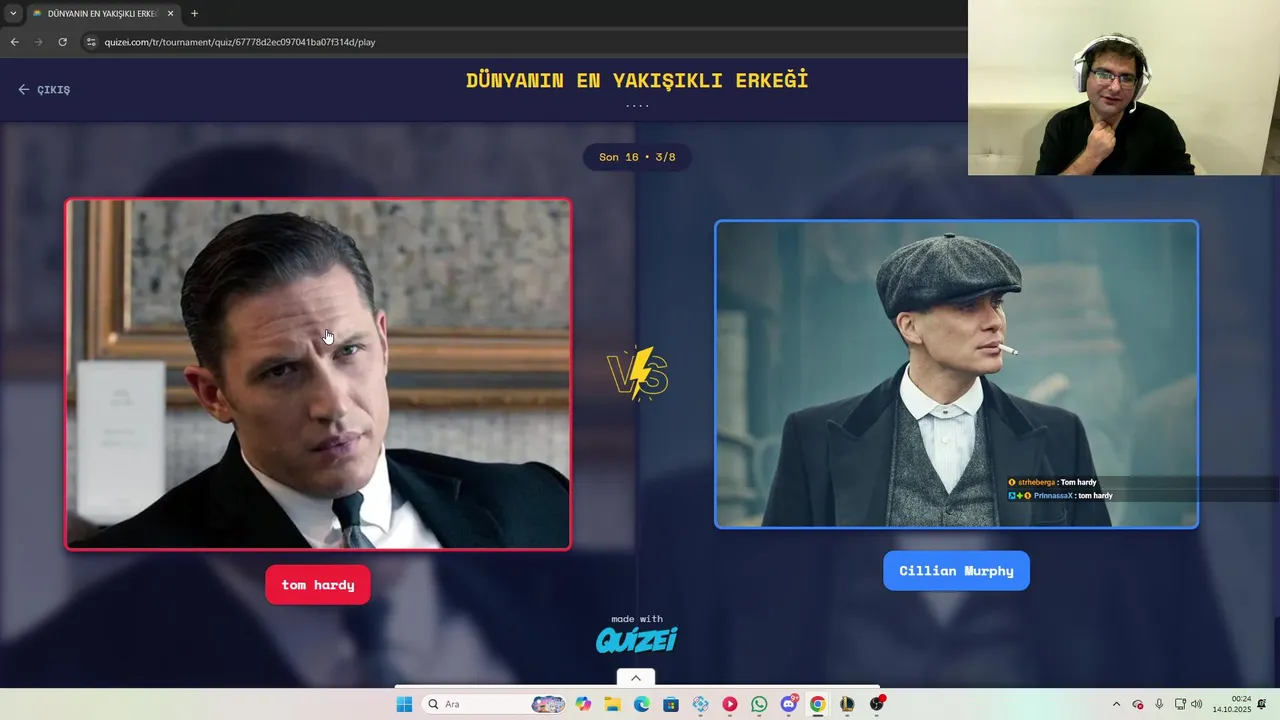Click the address bar URL
This screenshot has width=1280, height=720.
(240, 42)
